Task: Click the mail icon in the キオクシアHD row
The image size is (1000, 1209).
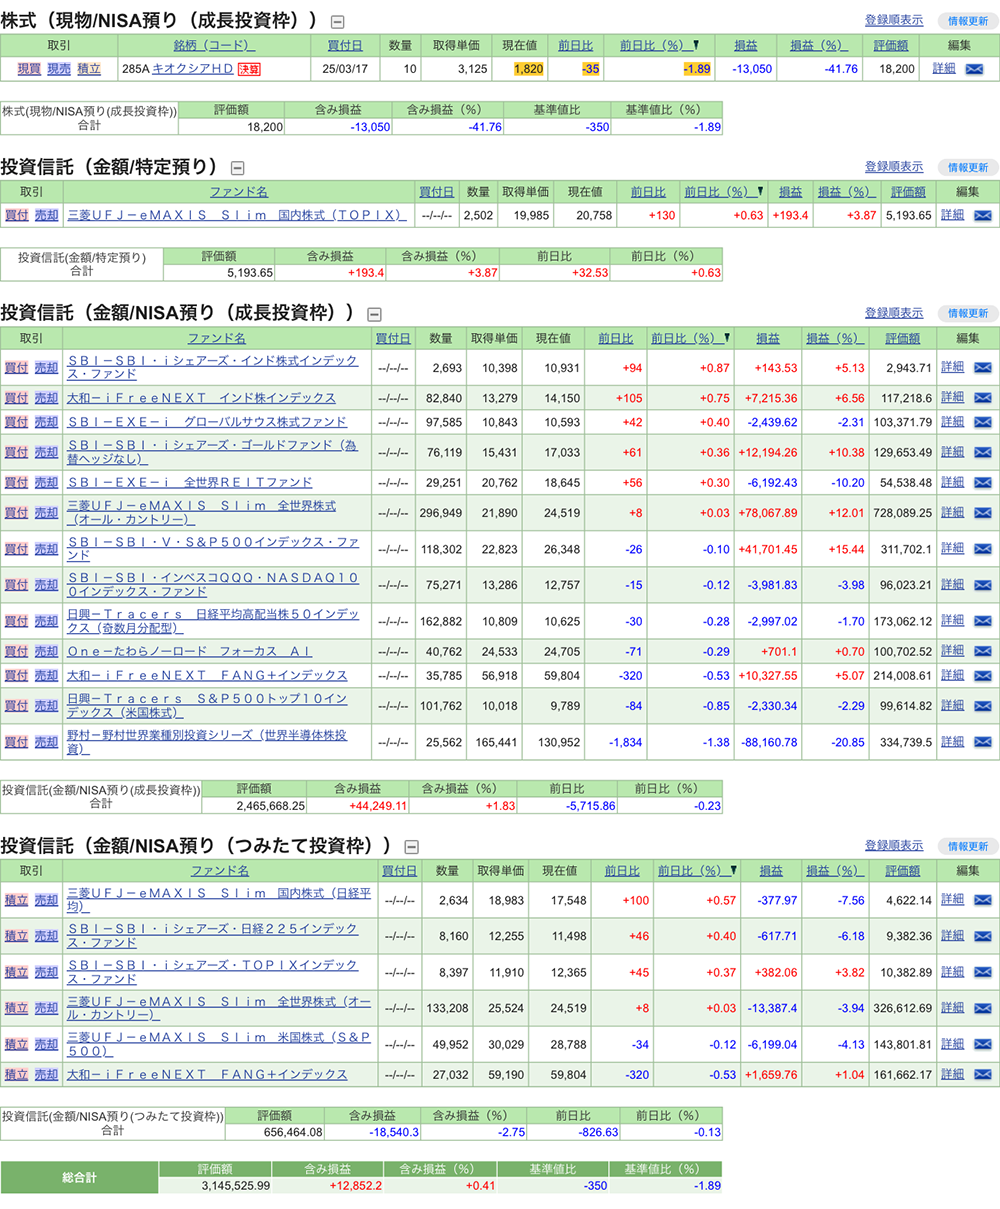Action: click(973, 69)
